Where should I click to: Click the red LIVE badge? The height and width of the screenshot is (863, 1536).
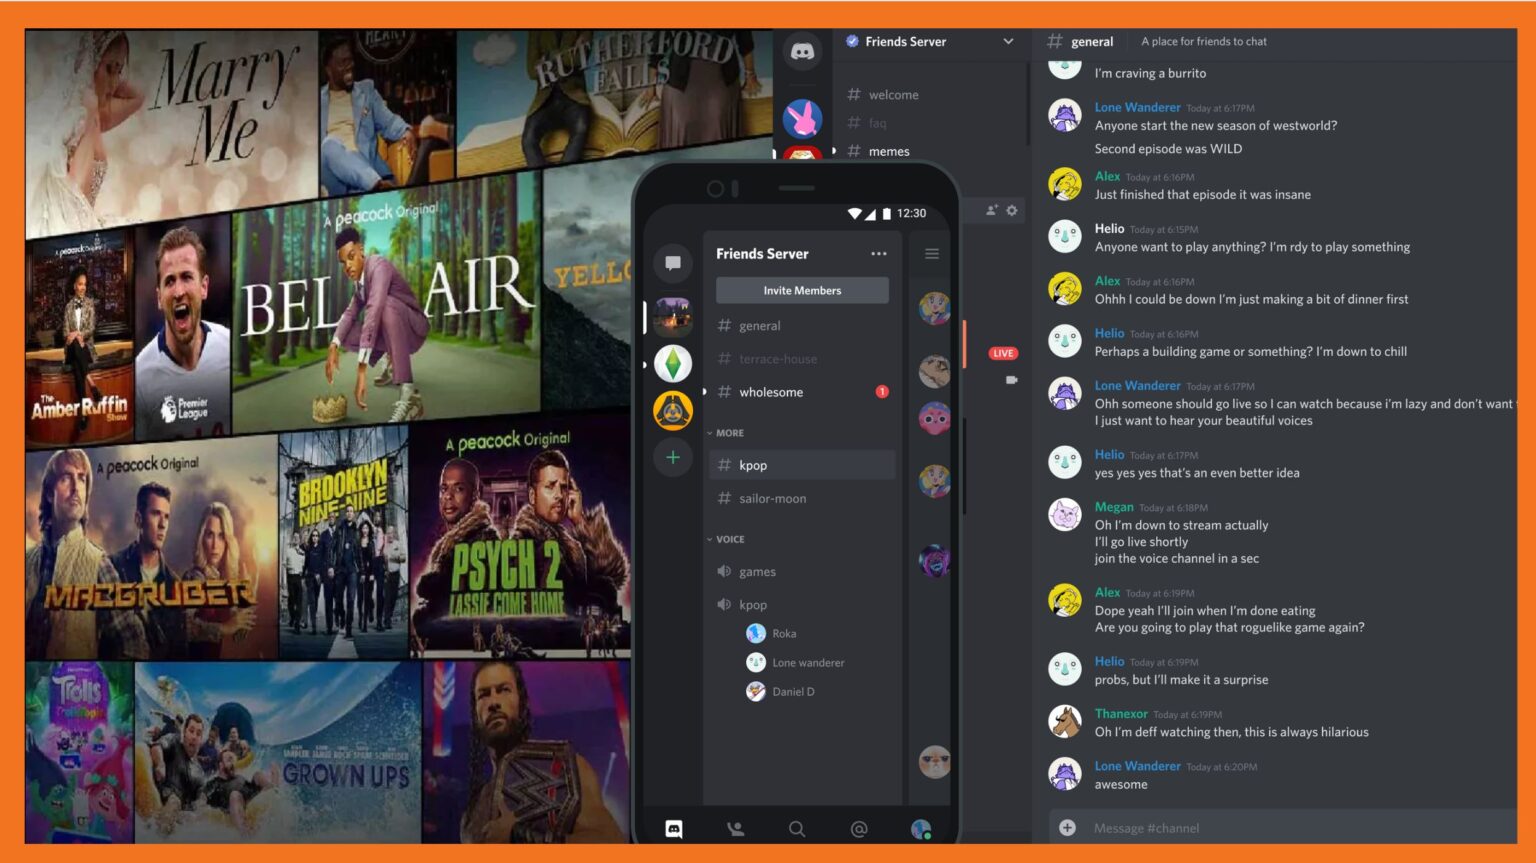1002,353
